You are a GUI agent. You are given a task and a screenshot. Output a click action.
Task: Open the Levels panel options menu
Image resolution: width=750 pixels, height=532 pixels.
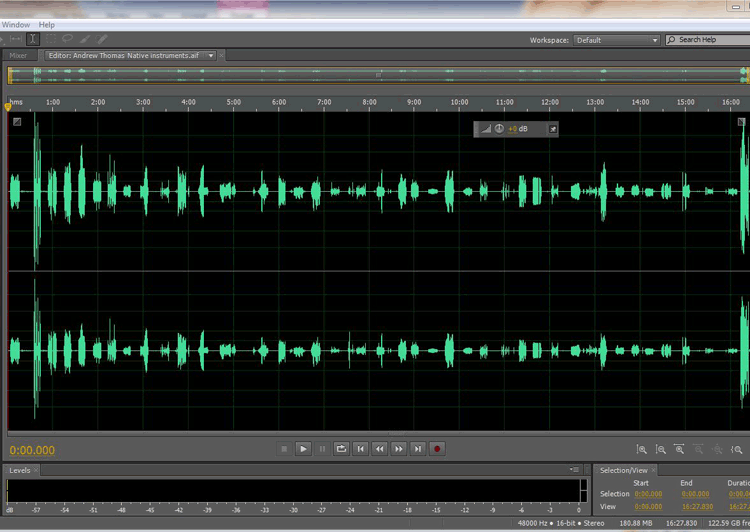click(575, 469)
